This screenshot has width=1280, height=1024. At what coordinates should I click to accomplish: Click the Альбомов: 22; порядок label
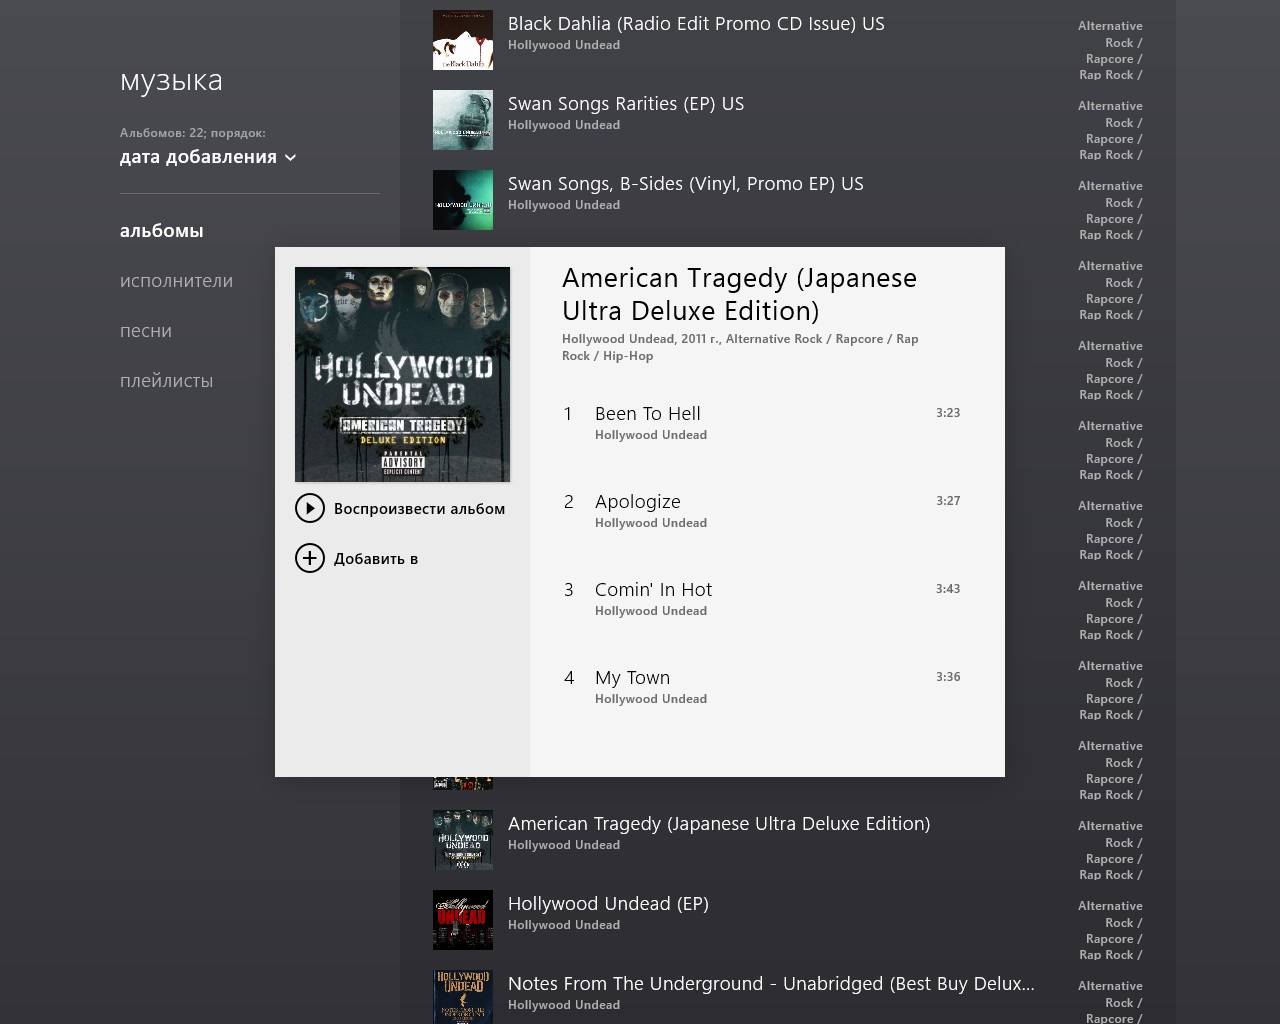coord(193,133)
